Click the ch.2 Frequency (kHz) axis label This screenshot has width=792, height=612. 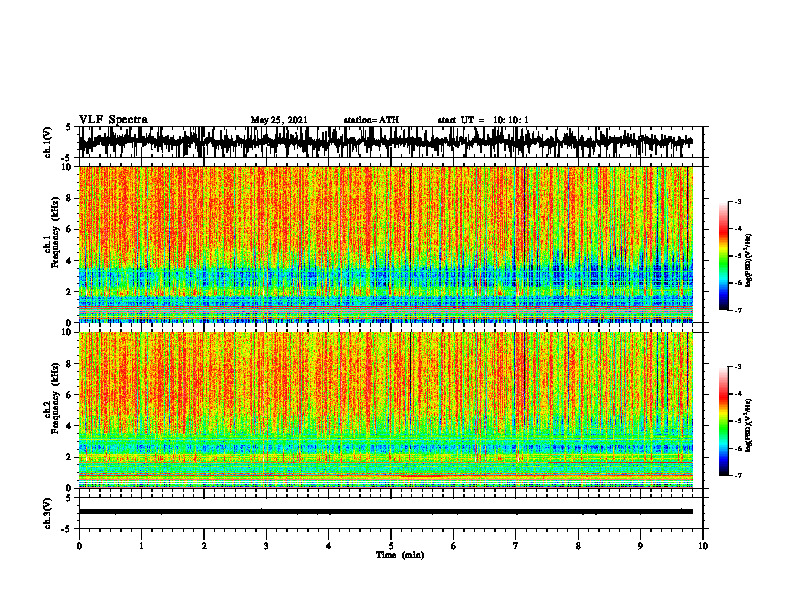(x=52, y=398)
